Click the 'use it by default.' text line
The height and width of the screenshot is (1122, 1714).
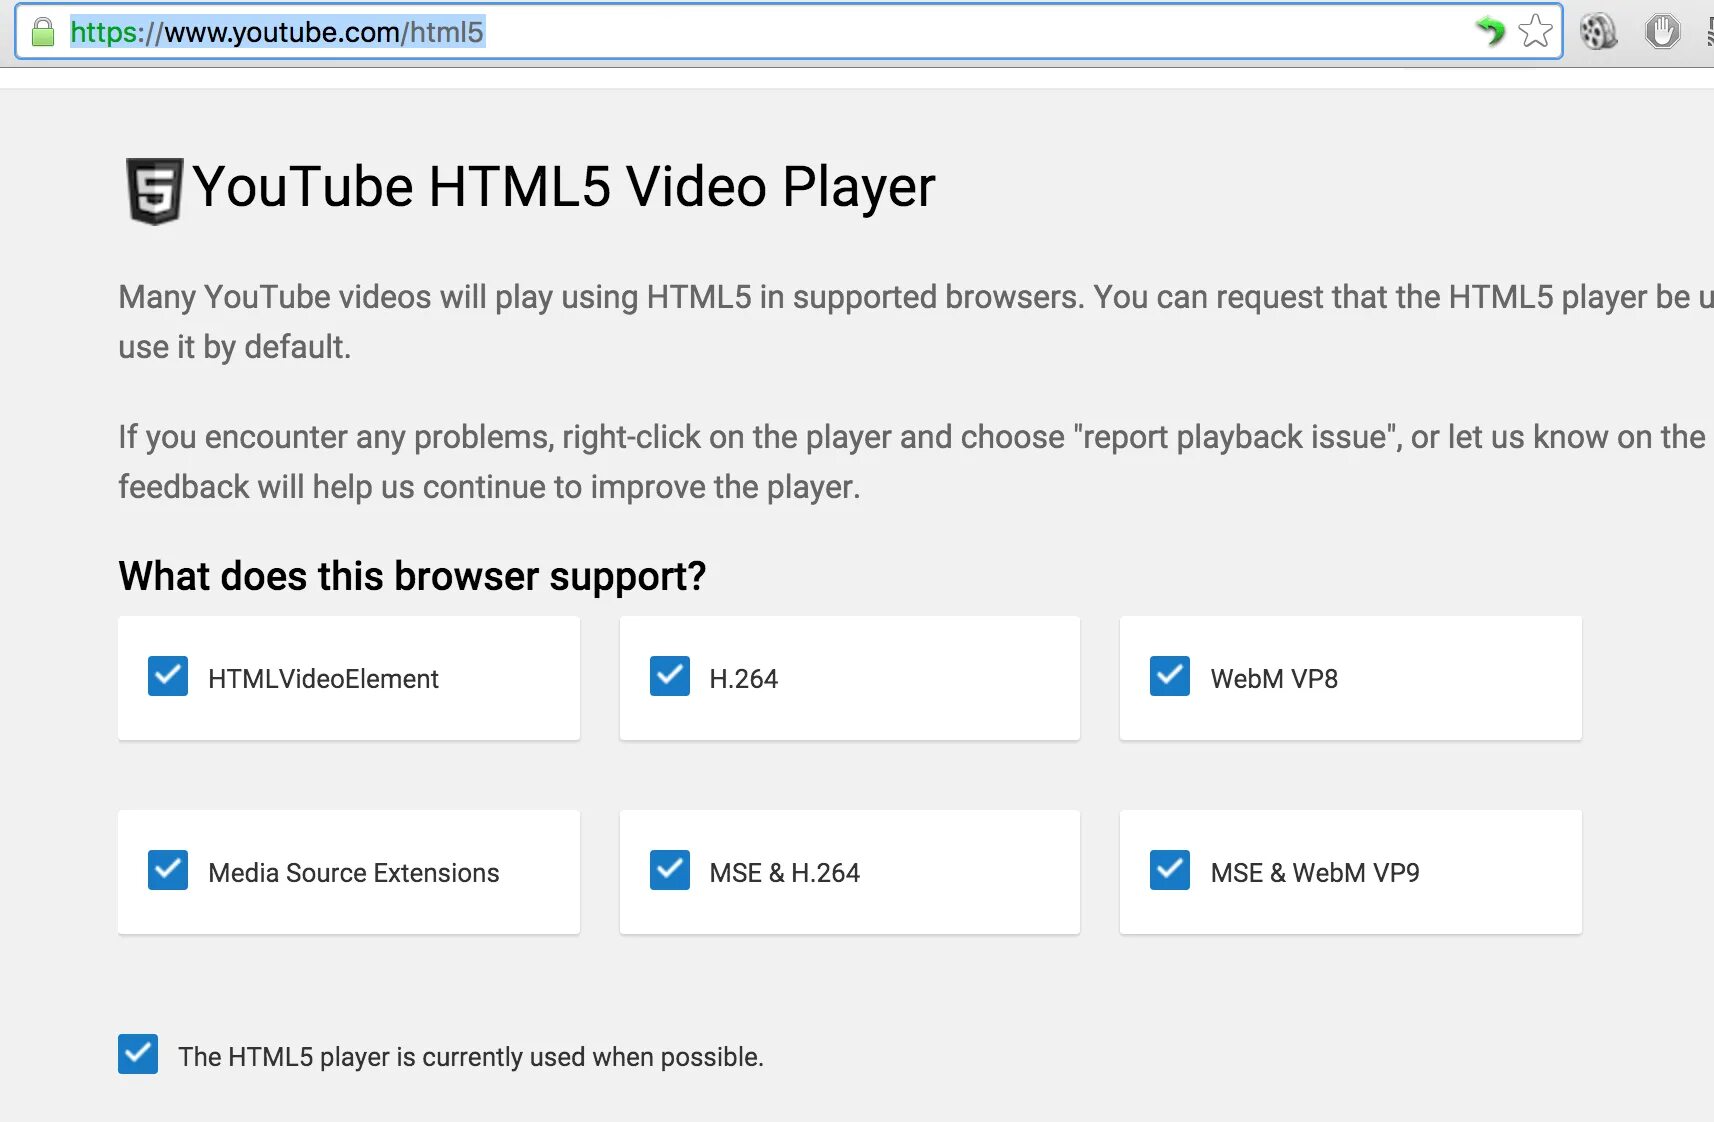[235, 347]
